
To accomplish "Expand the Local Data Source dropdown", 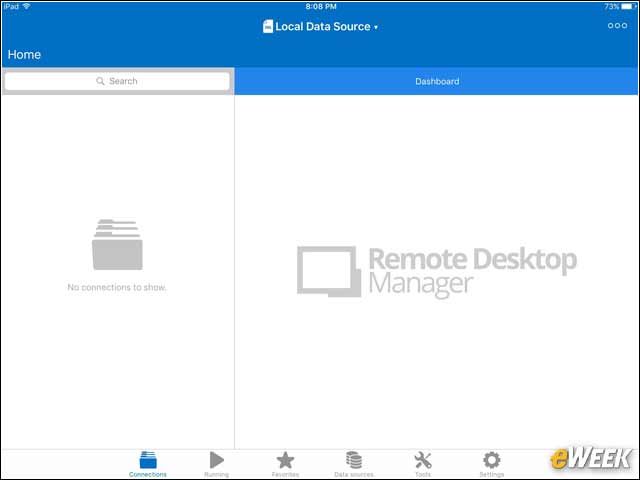I will point(321,27).
